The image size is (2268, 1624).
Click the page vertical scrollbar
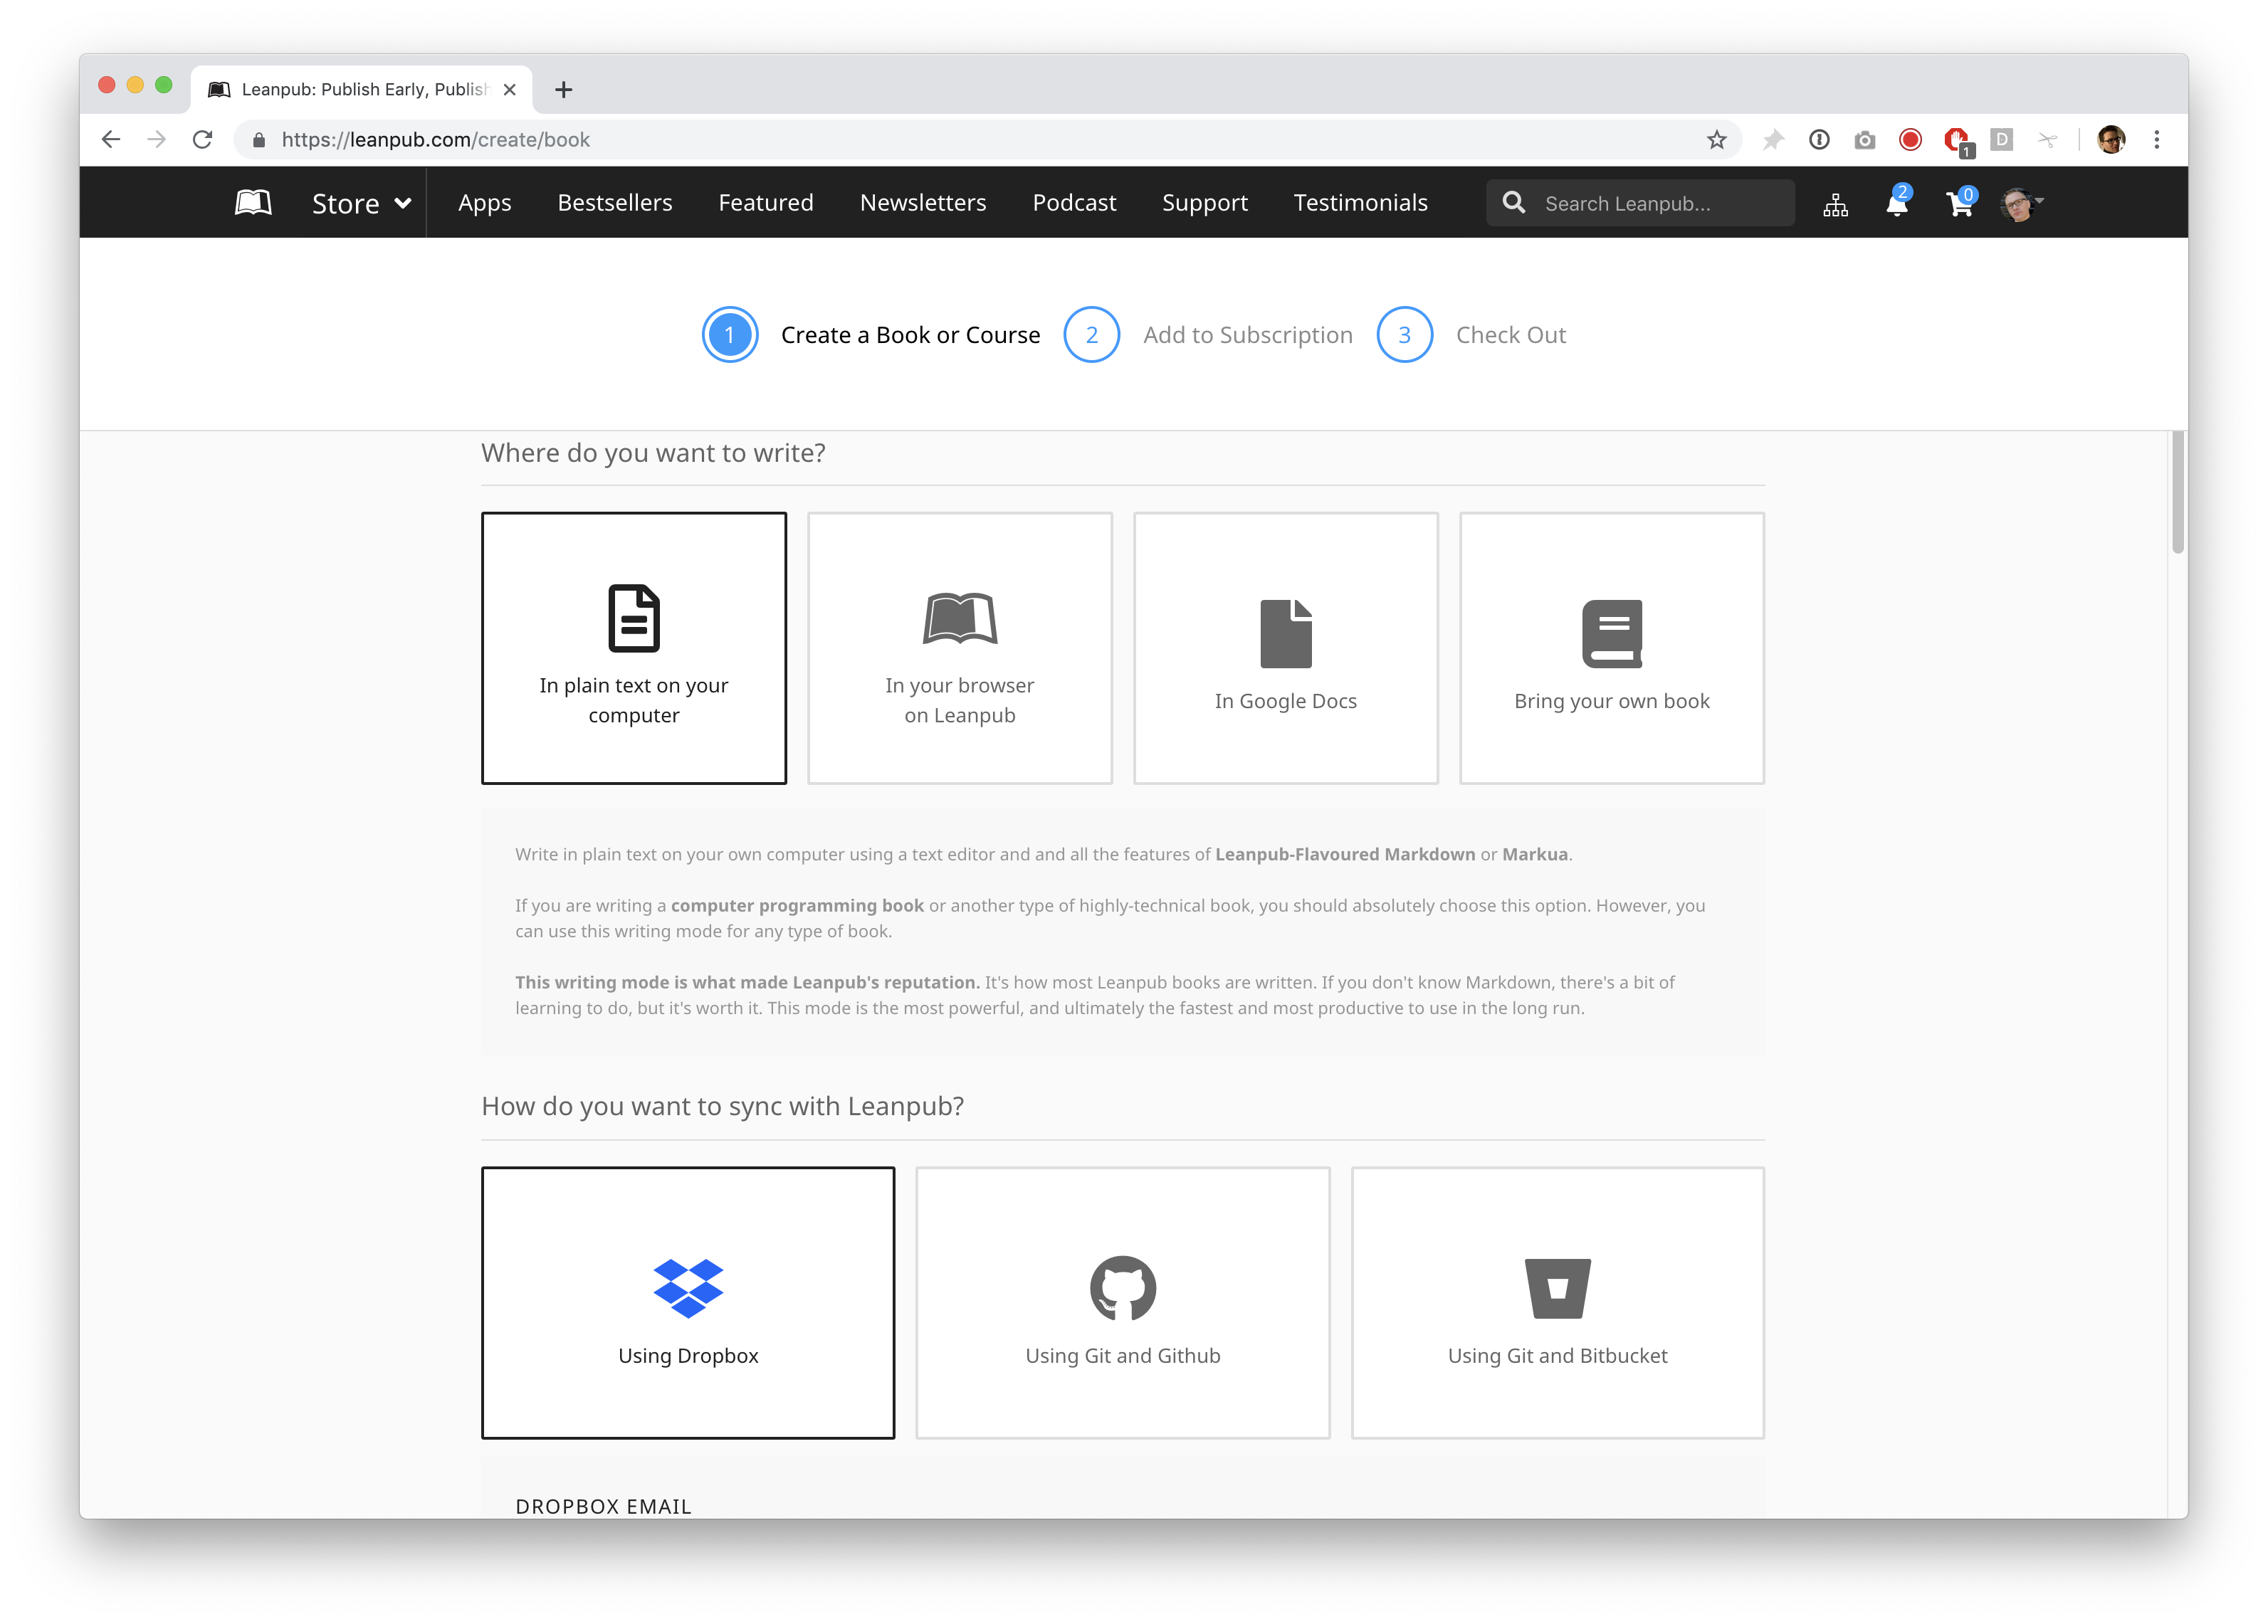pos(2177,492)
